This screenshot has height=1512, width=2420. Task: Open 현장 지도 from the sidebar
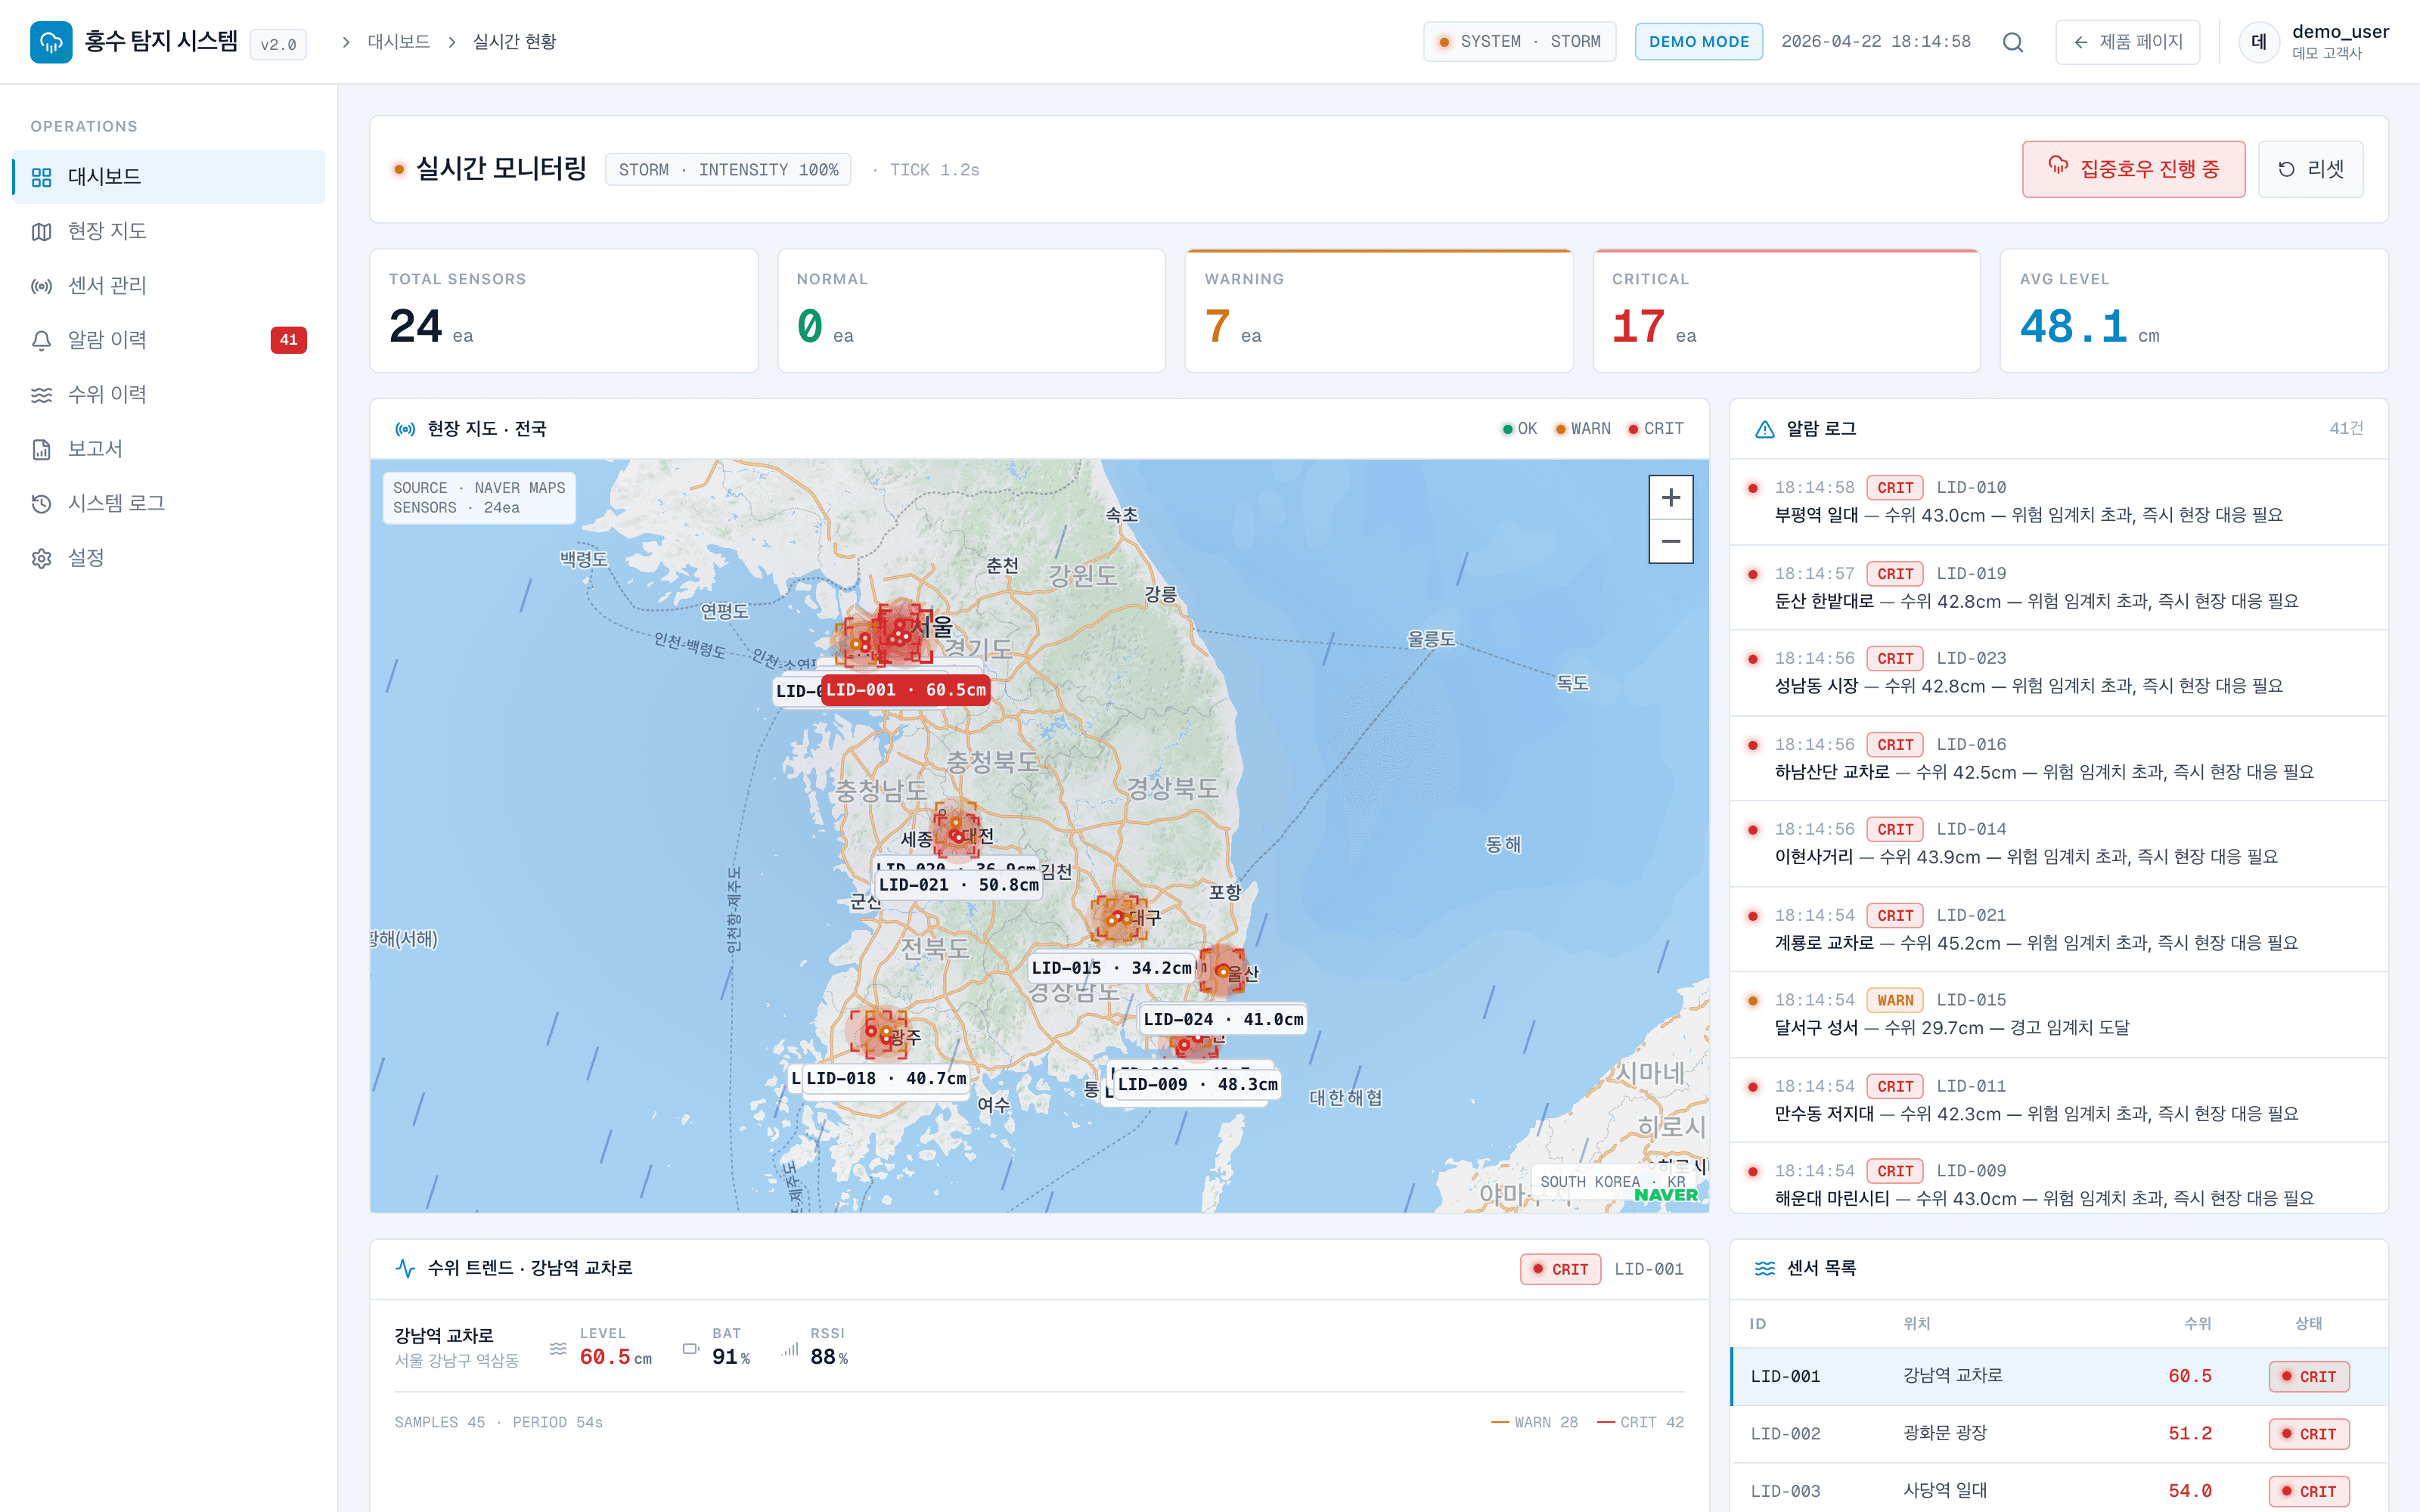[107, 231]
